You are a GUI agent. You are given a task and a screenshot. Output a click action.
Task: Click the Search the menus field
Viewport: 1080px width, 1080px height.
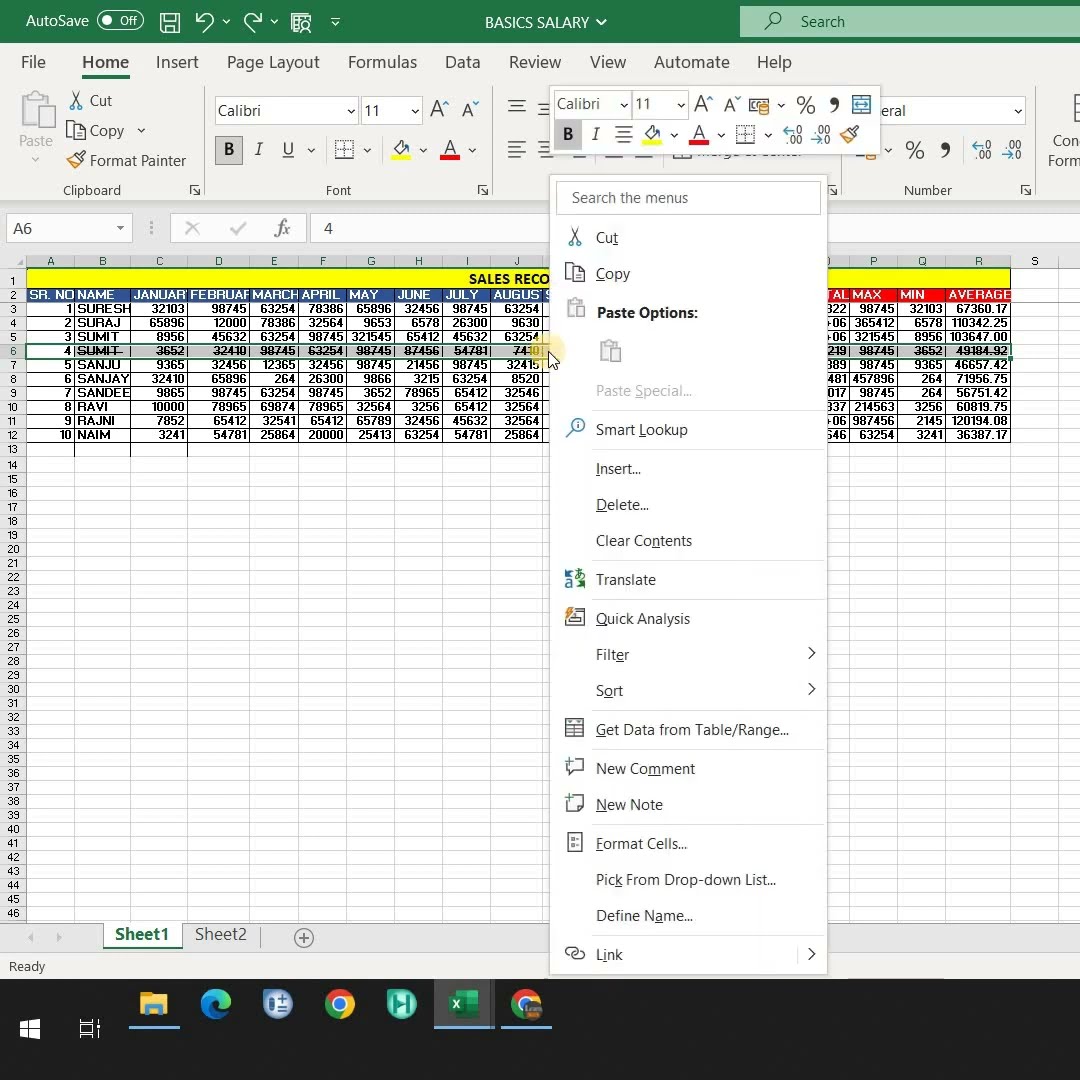tap(688, 198)
